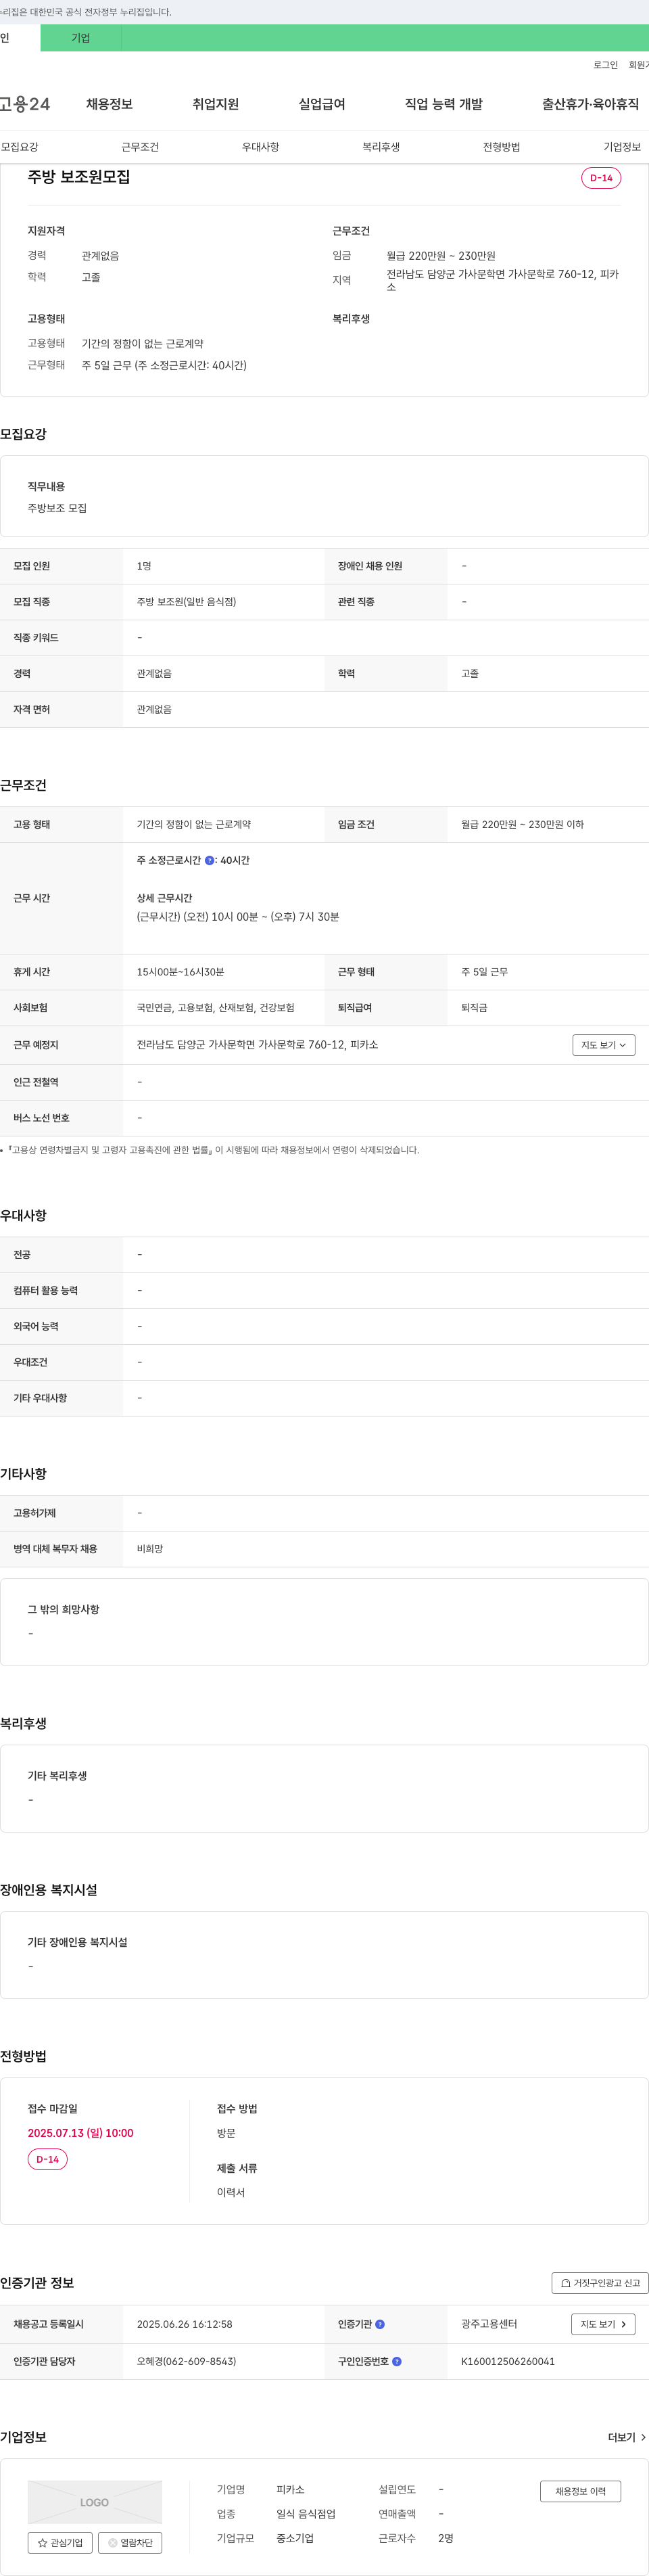Click 중소기업 company size text

(x=295, y=2538)
